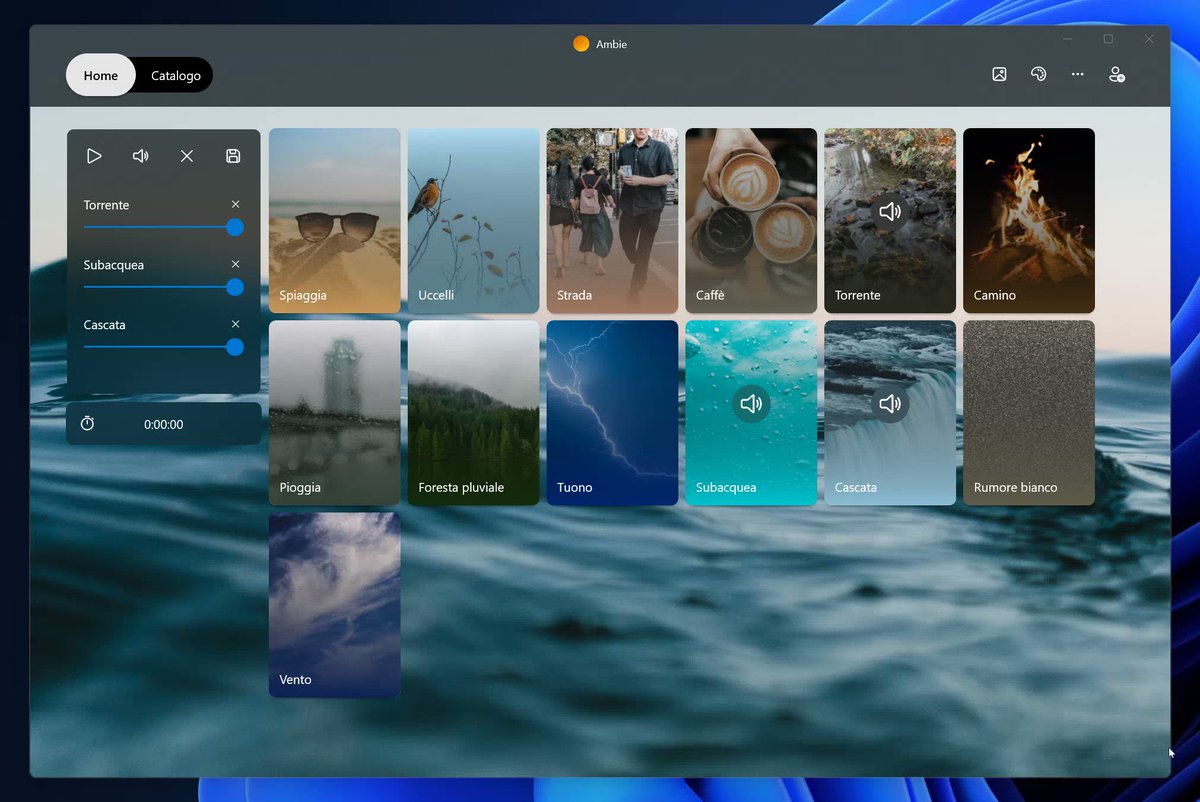1200x802 pixels.
Task: Adjust the Torrente volume slider
Action: point(164,227)
